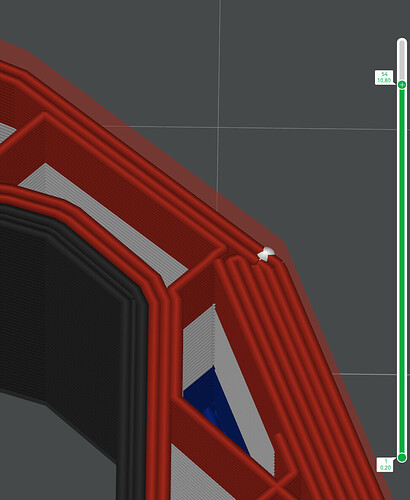Screen dimensions: 410x500
Task: Click the gray sparse infill strip near top-left
Action: (x=7, y=132)
